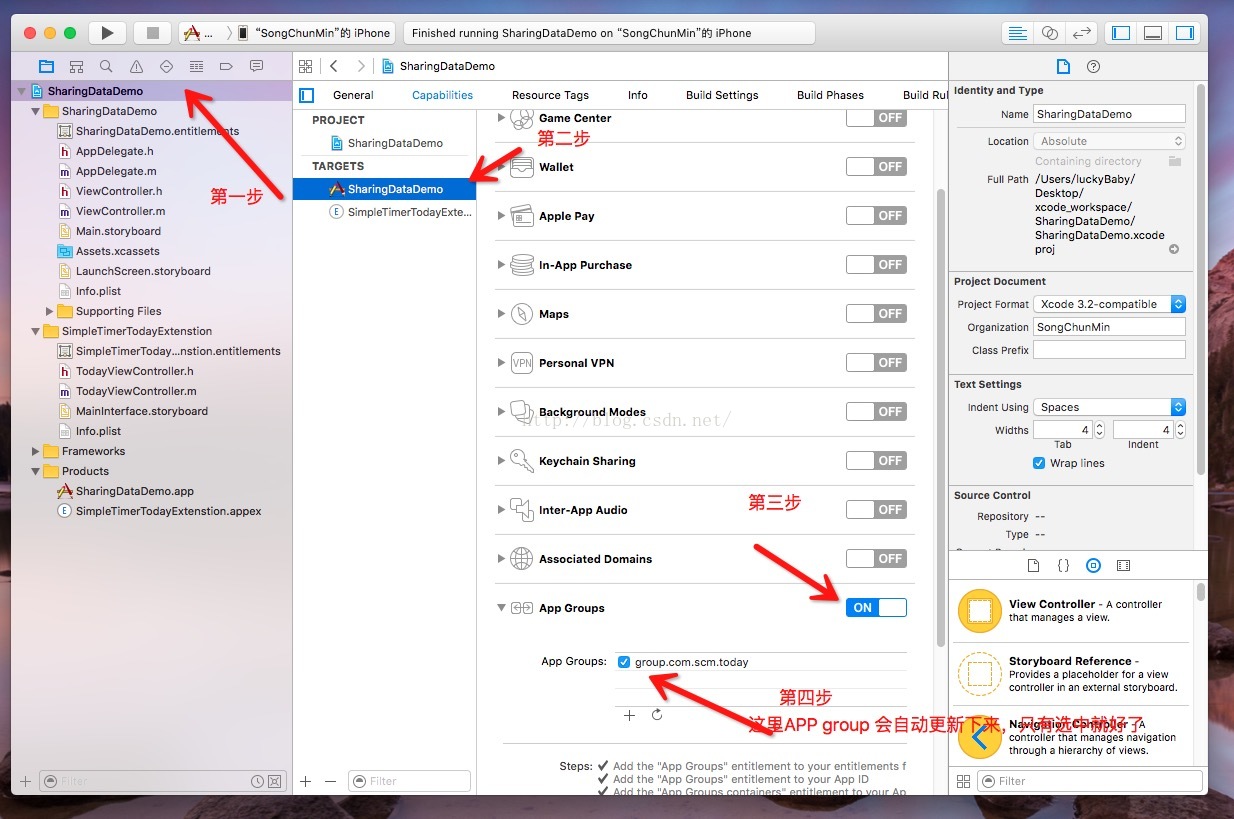Show the Code Snippet library

pyautogui.click(x=1063, y=565)
